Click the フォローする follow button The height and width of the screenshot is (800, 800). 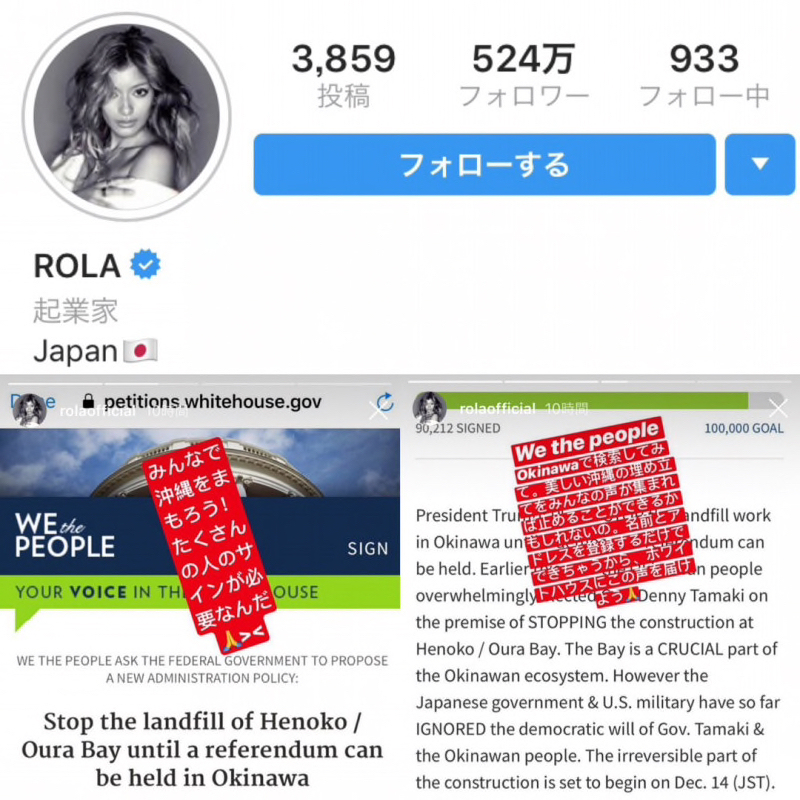[x=485, y=164]
